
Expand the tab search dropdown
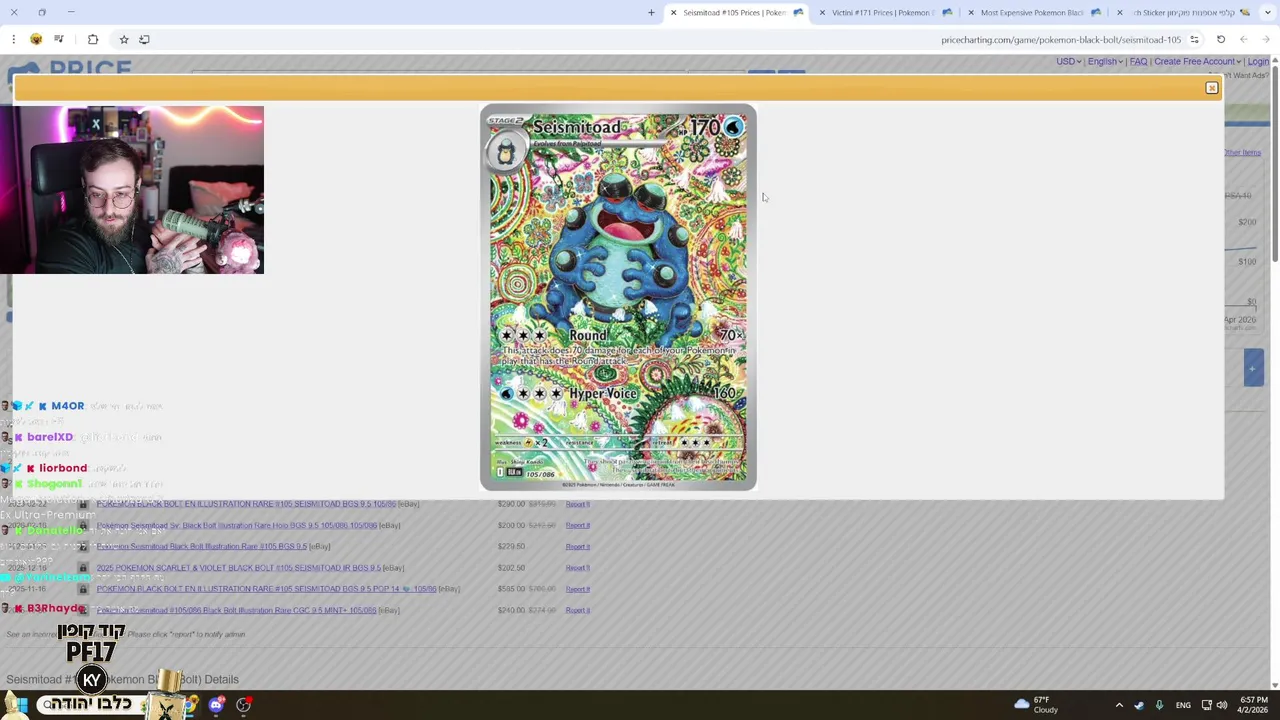click(1266, 13)
